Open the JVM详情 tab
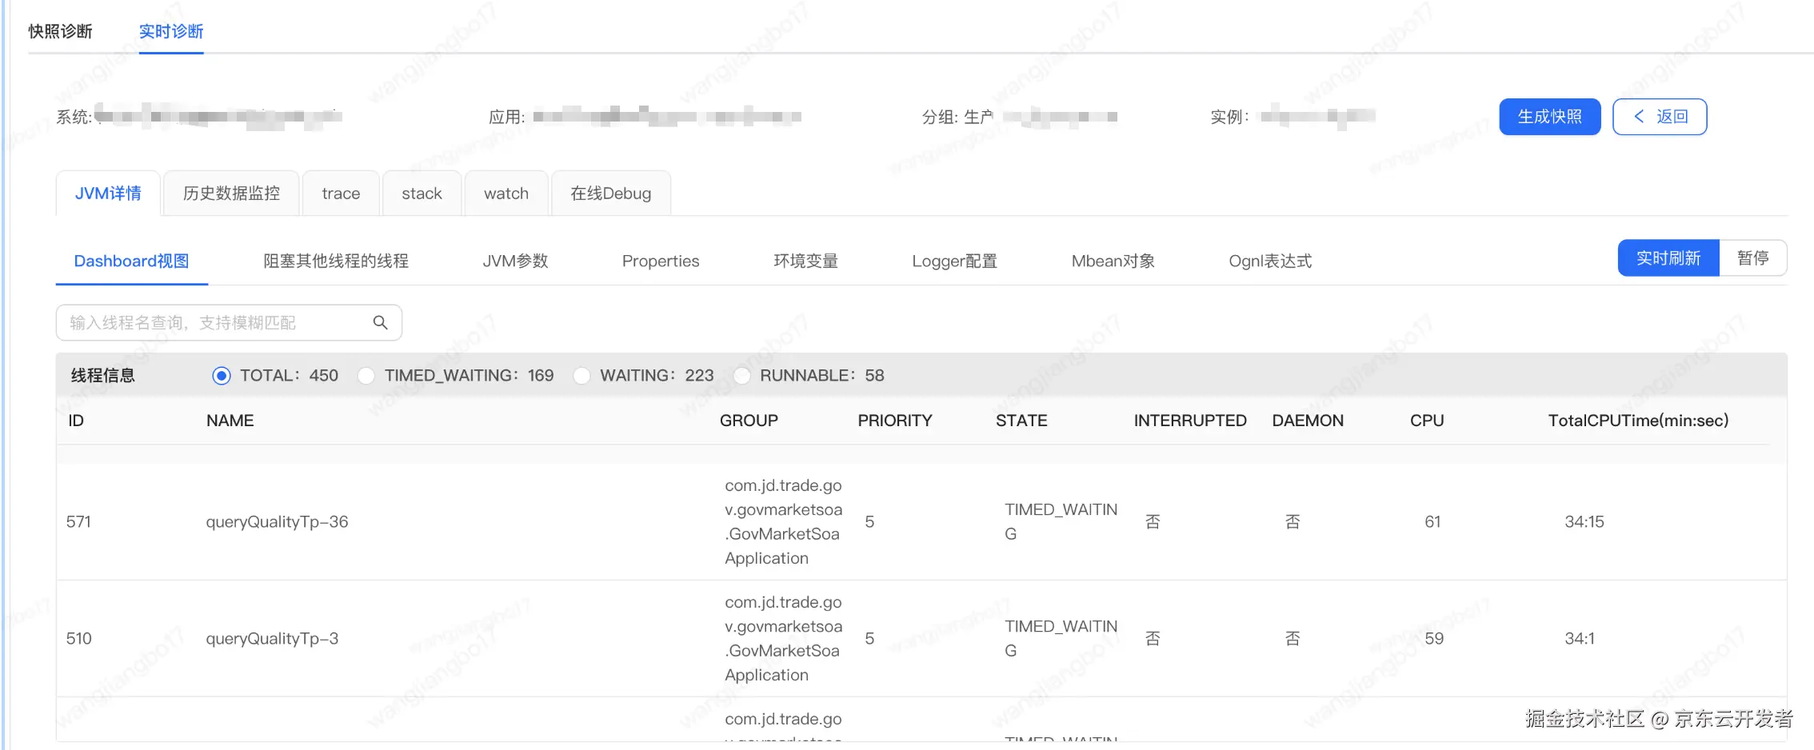Image resolution: width=1814 pixels, height=750 pixels. (x=108, y=193)
